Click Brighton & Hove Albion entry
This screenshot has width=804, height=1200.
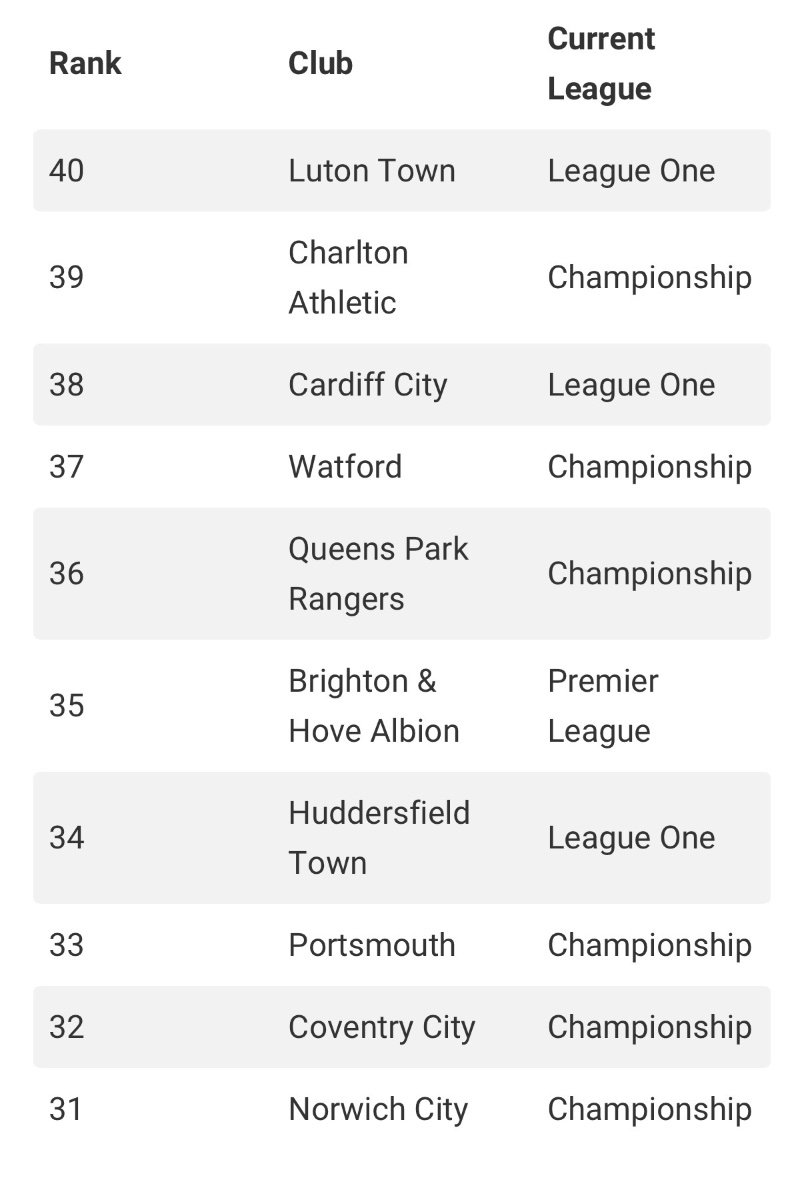tap(373, 706)
